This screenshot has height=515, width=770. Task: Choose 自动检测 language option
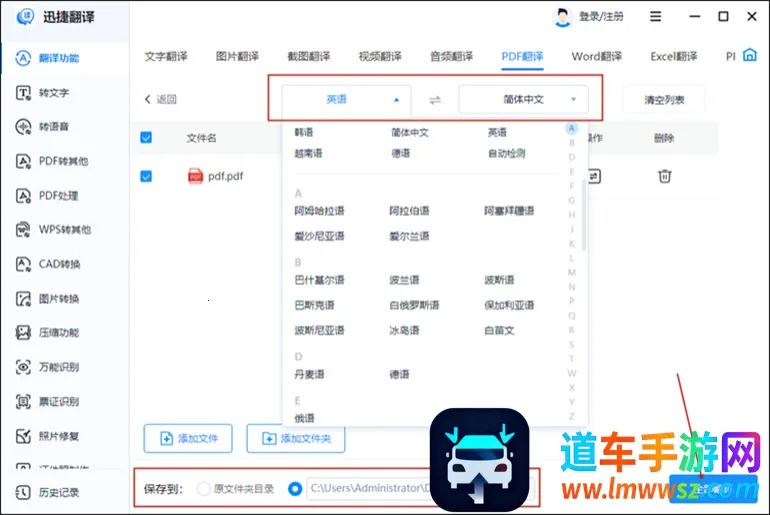coord(507,154)
